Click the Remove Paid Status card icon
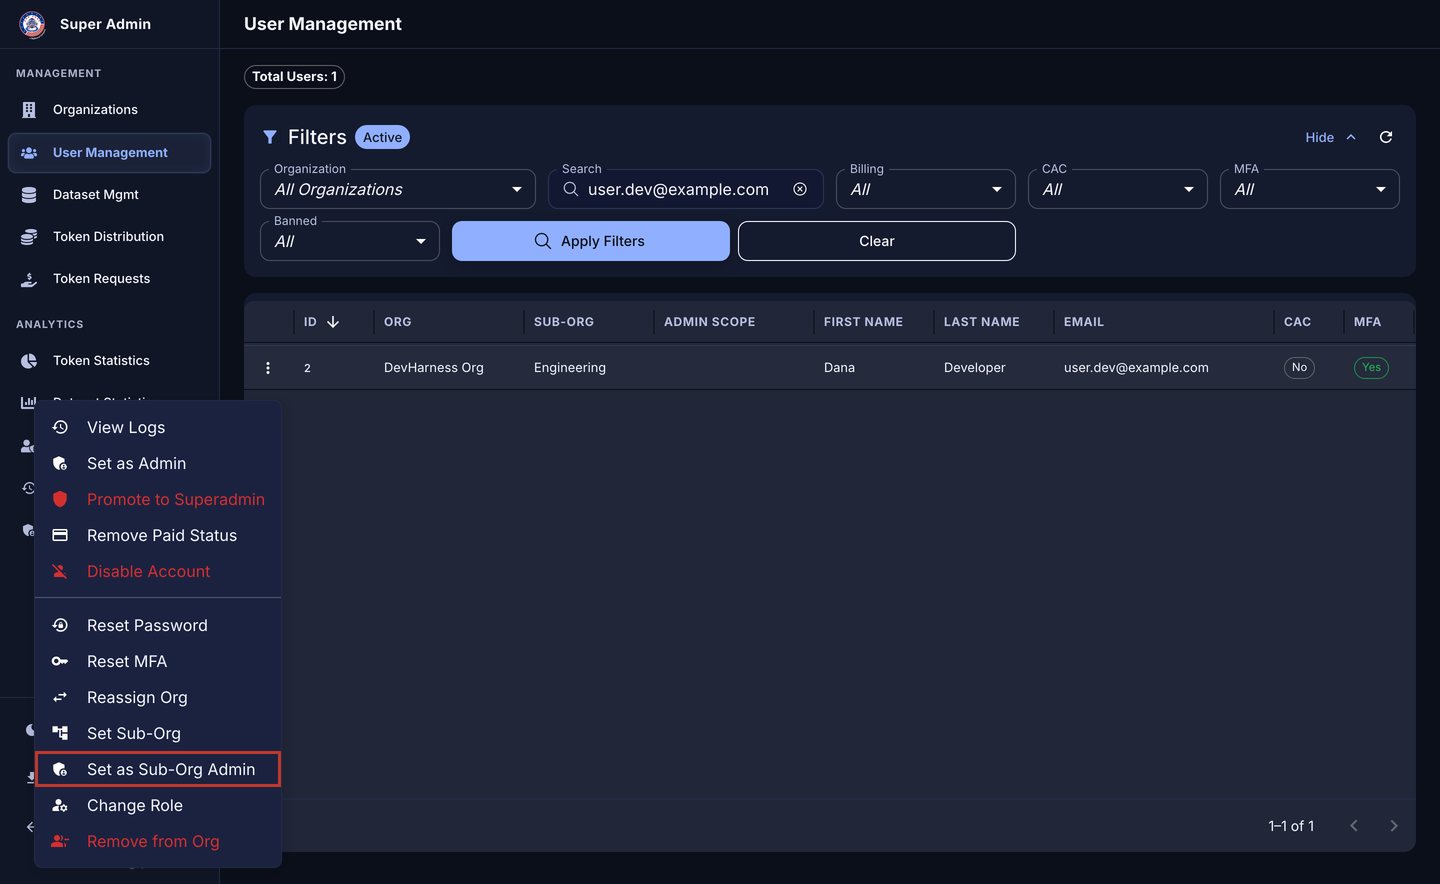The width and height of the screenshot is (1440, 884). pos(60,535)
